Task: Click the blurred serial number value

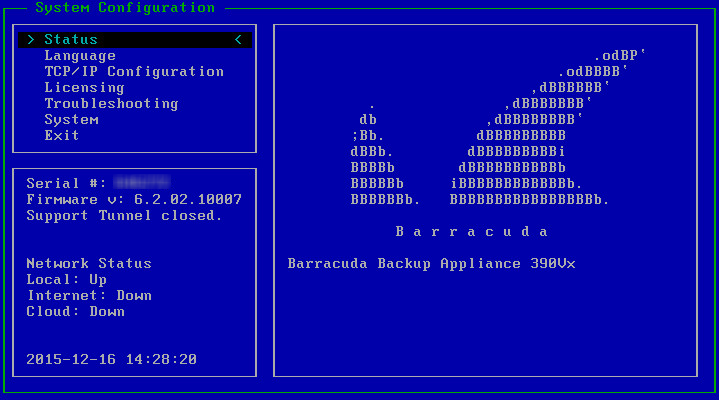Action: (142, 183)
